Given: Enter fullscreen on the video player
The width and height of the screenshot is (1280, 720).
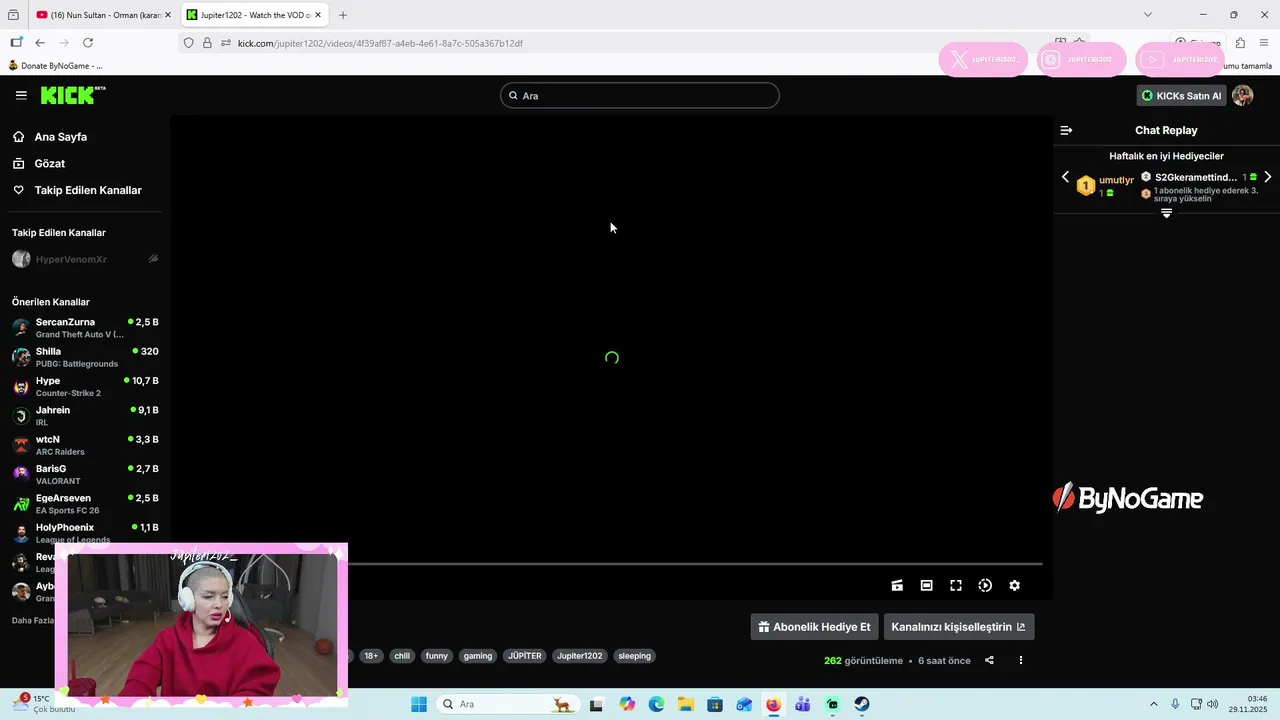Looking at the screenshot, I should point(955,586).
